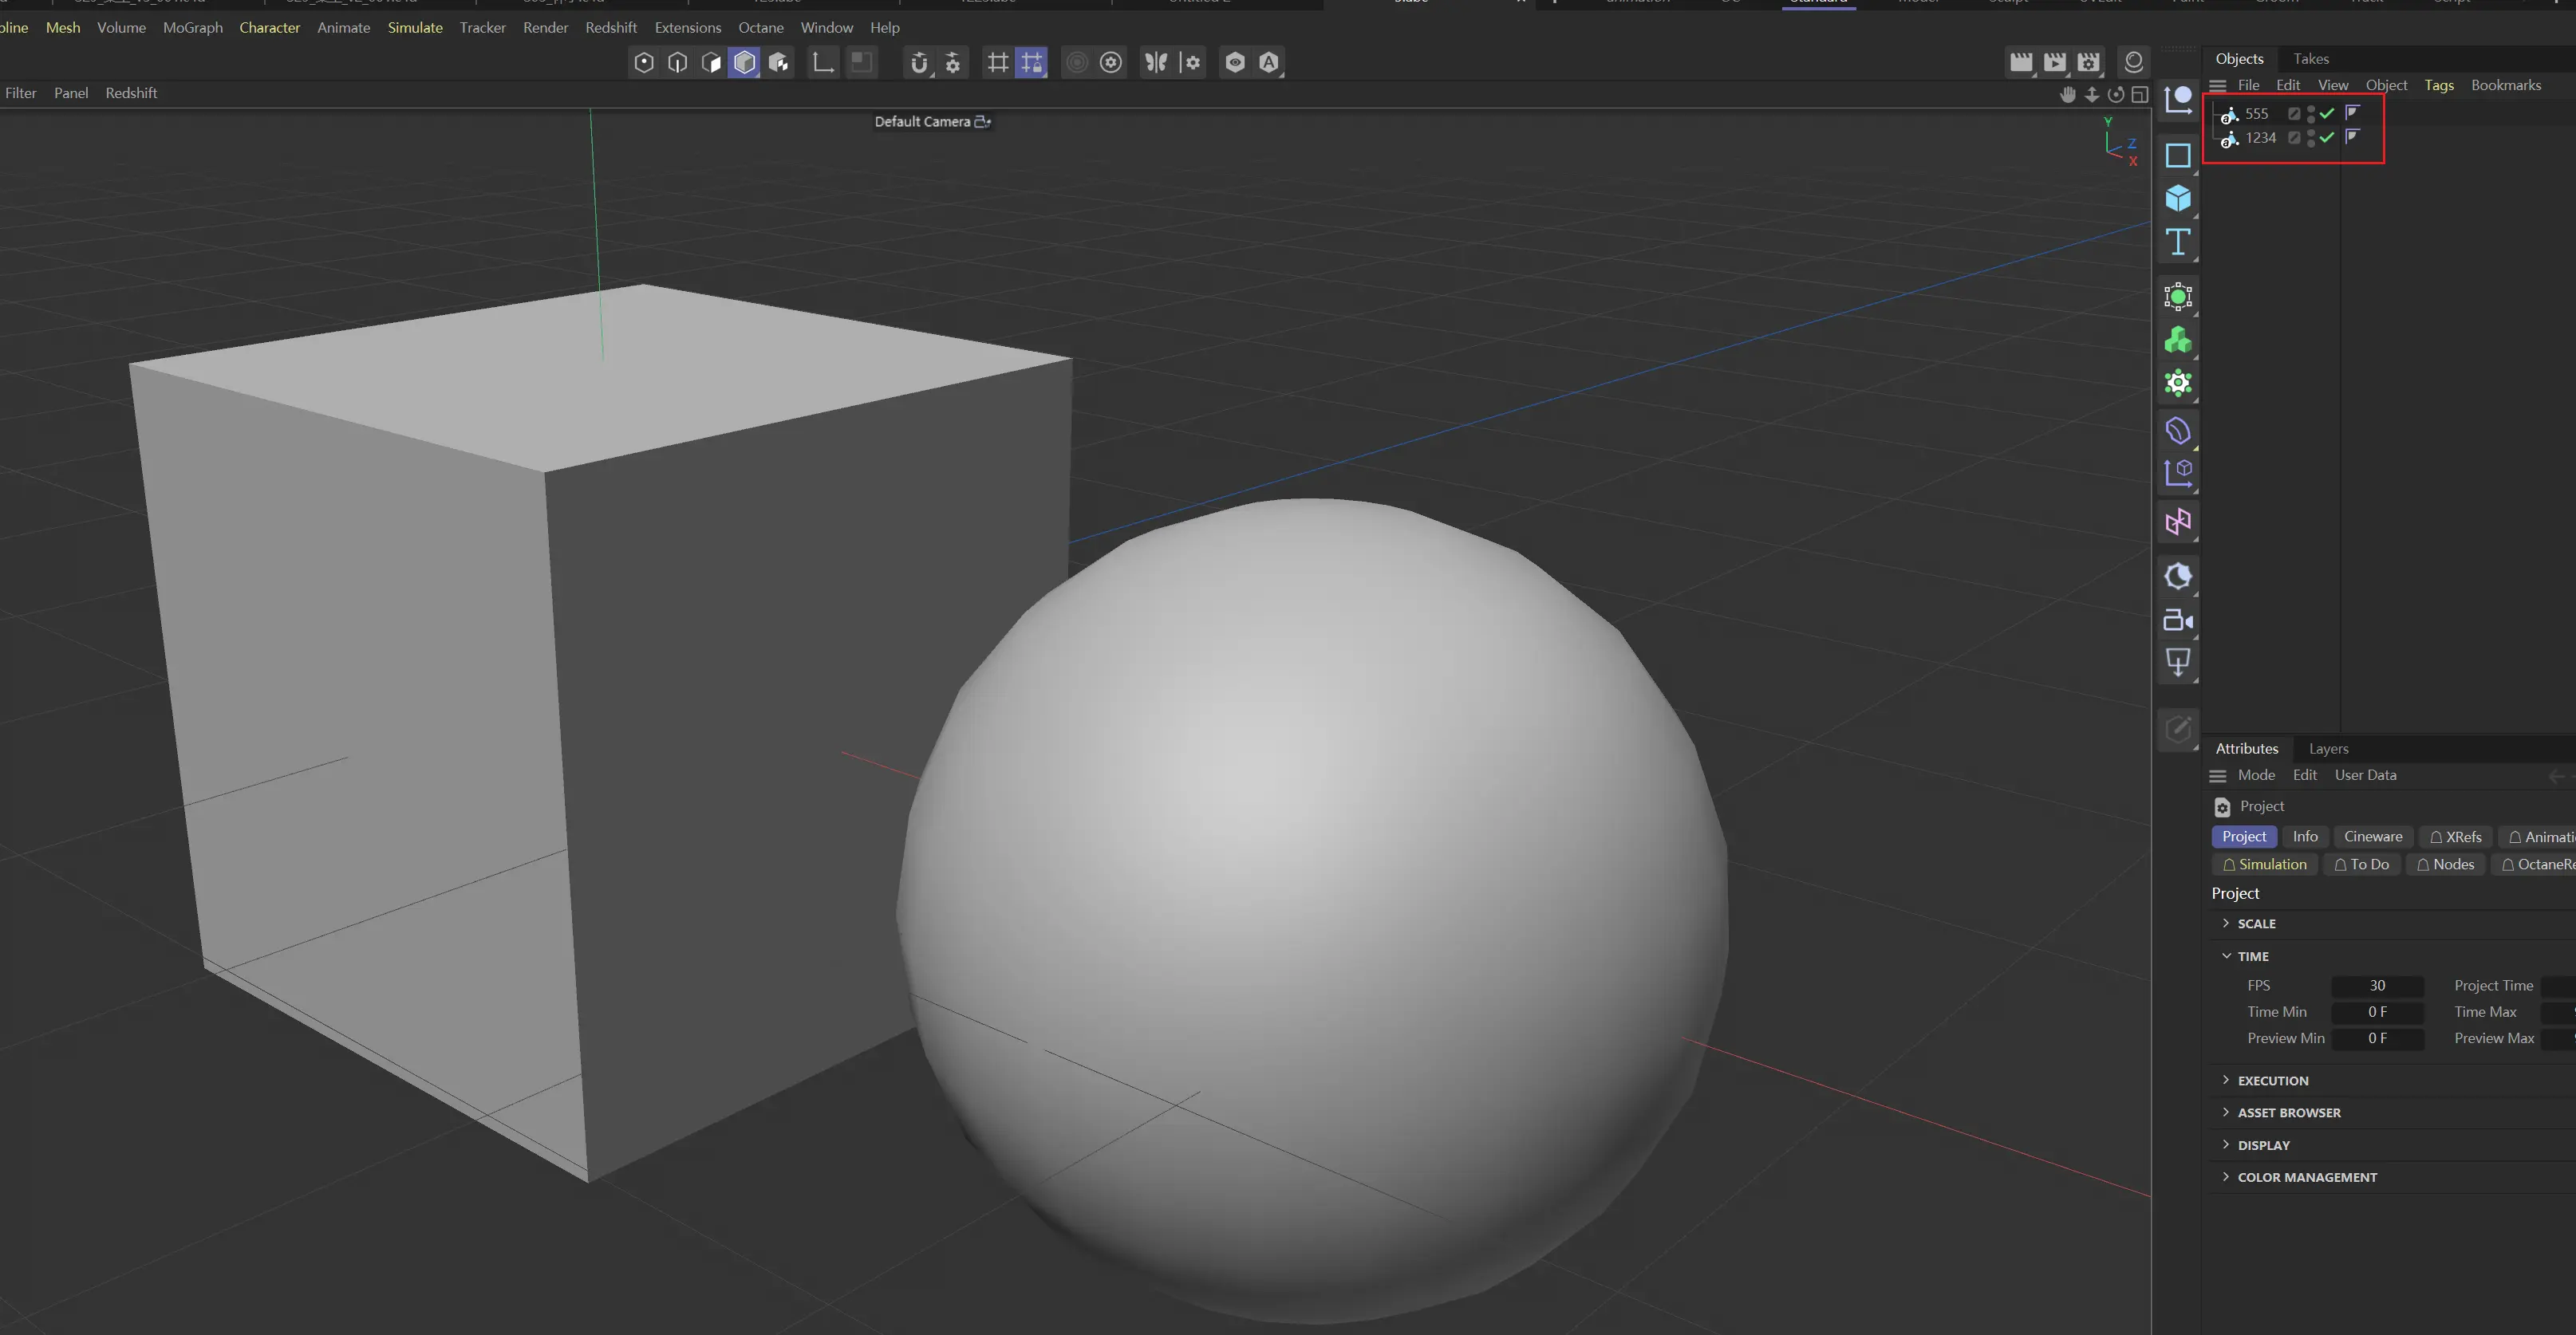Image resolution: width=2576 pixels, height=1335 pixels.
Task: Click viewport pan hand icon
Action: (2068, 95)
